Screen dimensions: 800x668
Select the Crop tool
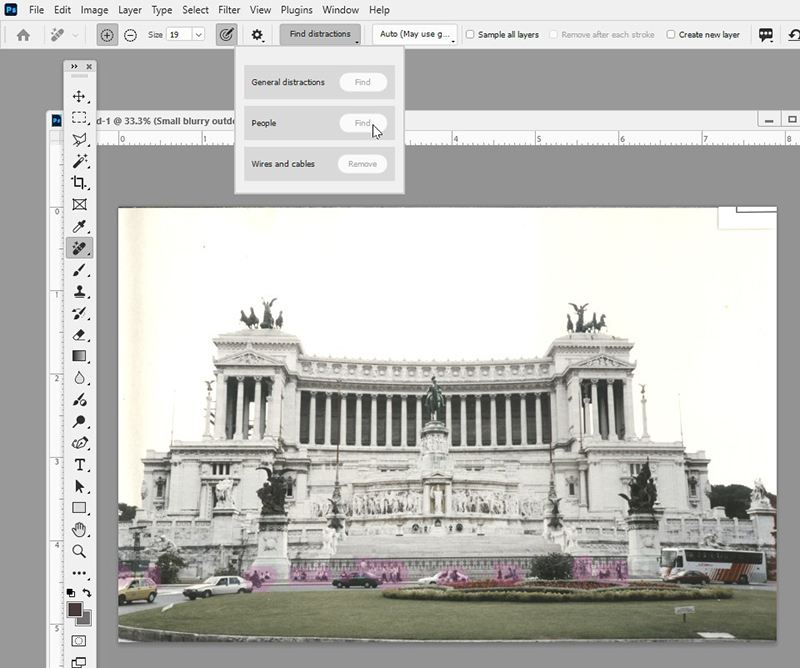click(79, 183)
